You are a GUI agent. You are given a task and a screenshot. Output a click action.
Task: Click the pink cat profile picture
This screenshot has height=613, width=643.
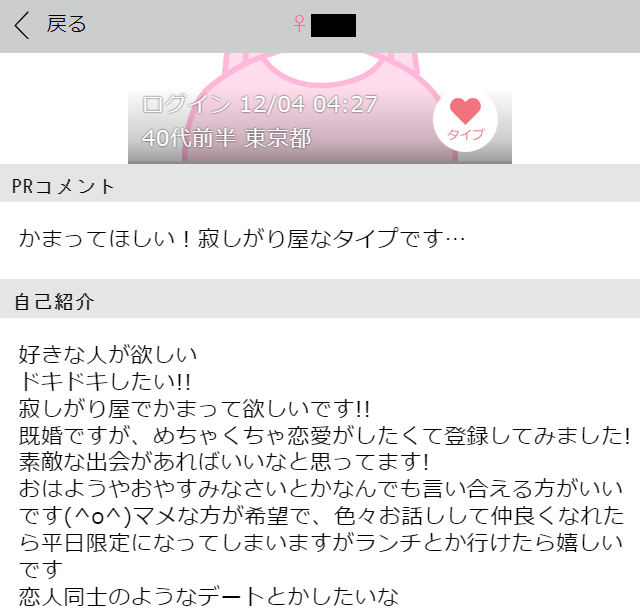tap(320, 108)
